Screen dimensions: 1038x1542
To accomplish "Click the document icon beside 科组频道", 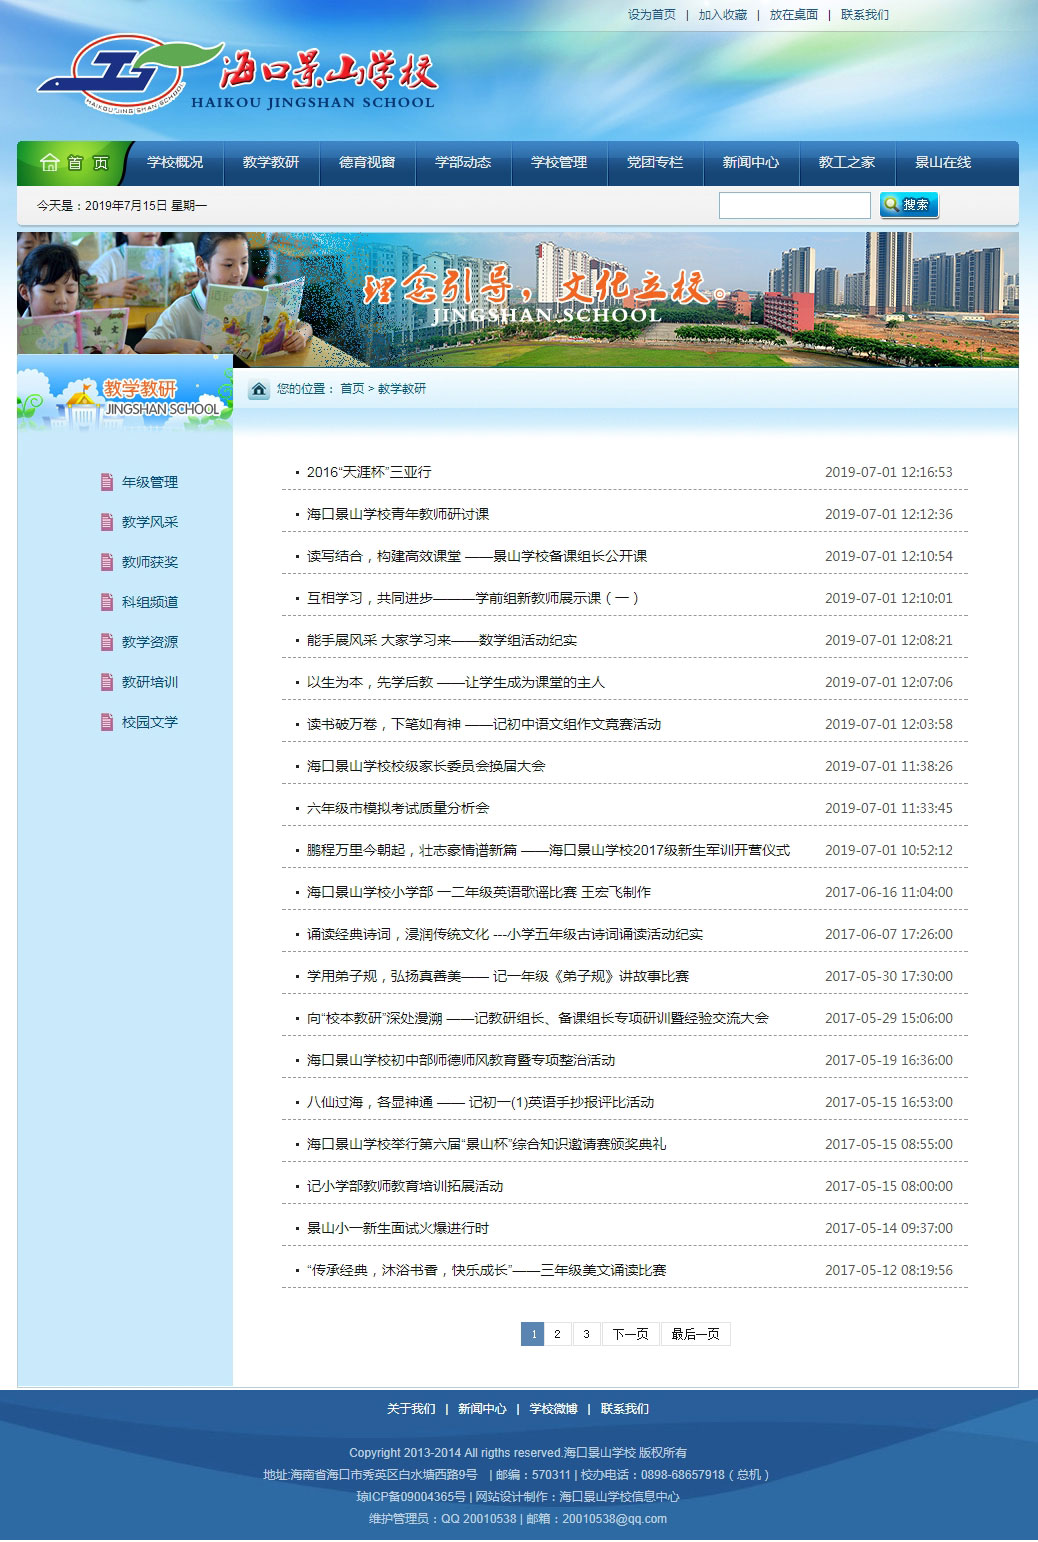I will (107, 602).
